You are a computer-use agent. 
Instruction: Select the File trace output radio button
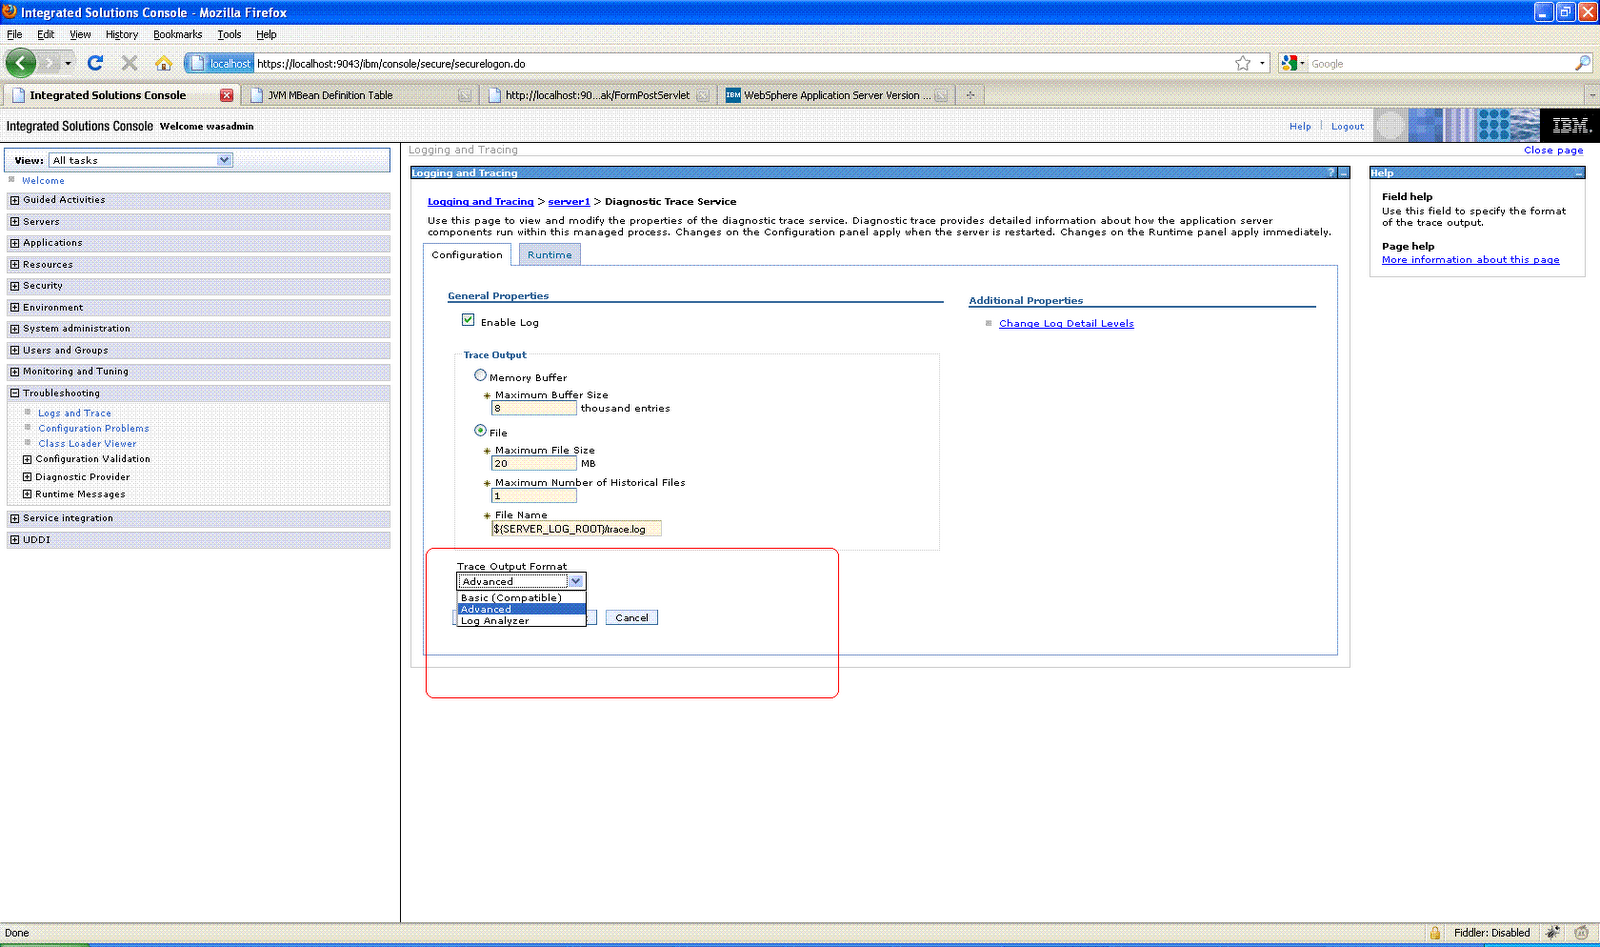[480, 430]
